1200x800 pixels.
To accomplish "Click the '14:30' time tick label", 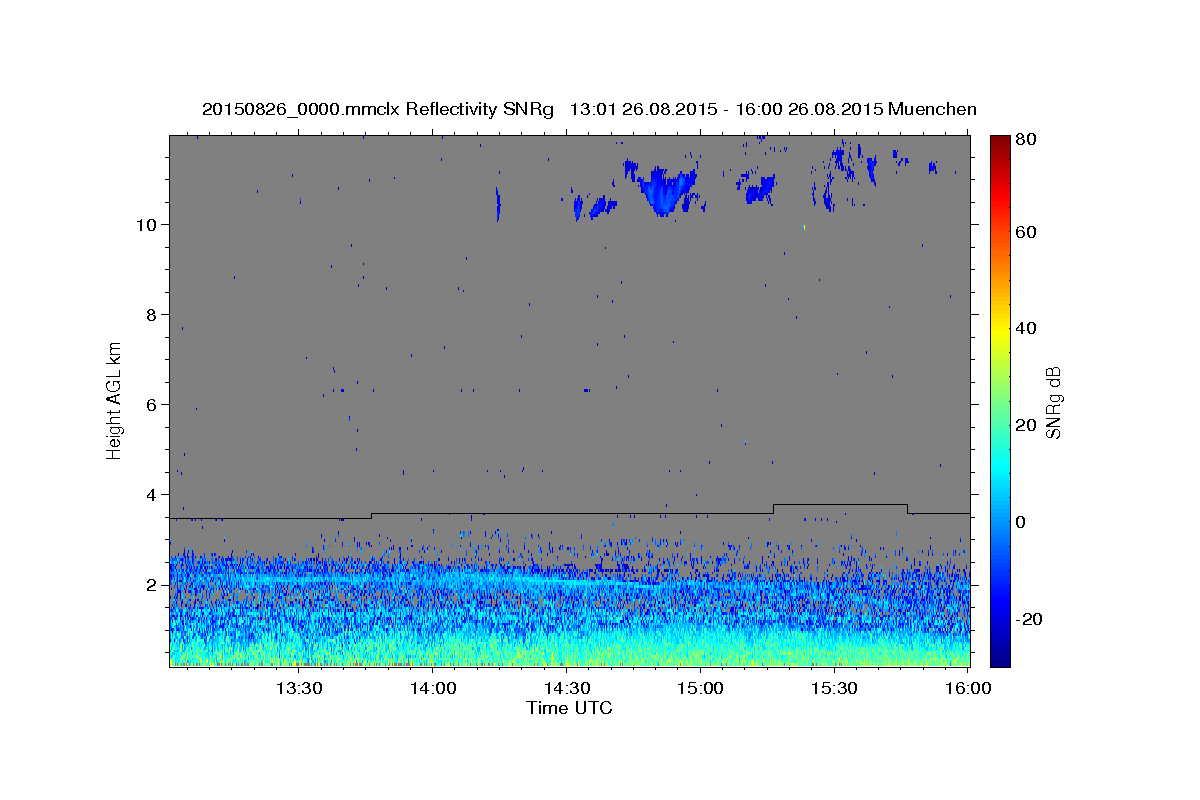I will [566, 689].
